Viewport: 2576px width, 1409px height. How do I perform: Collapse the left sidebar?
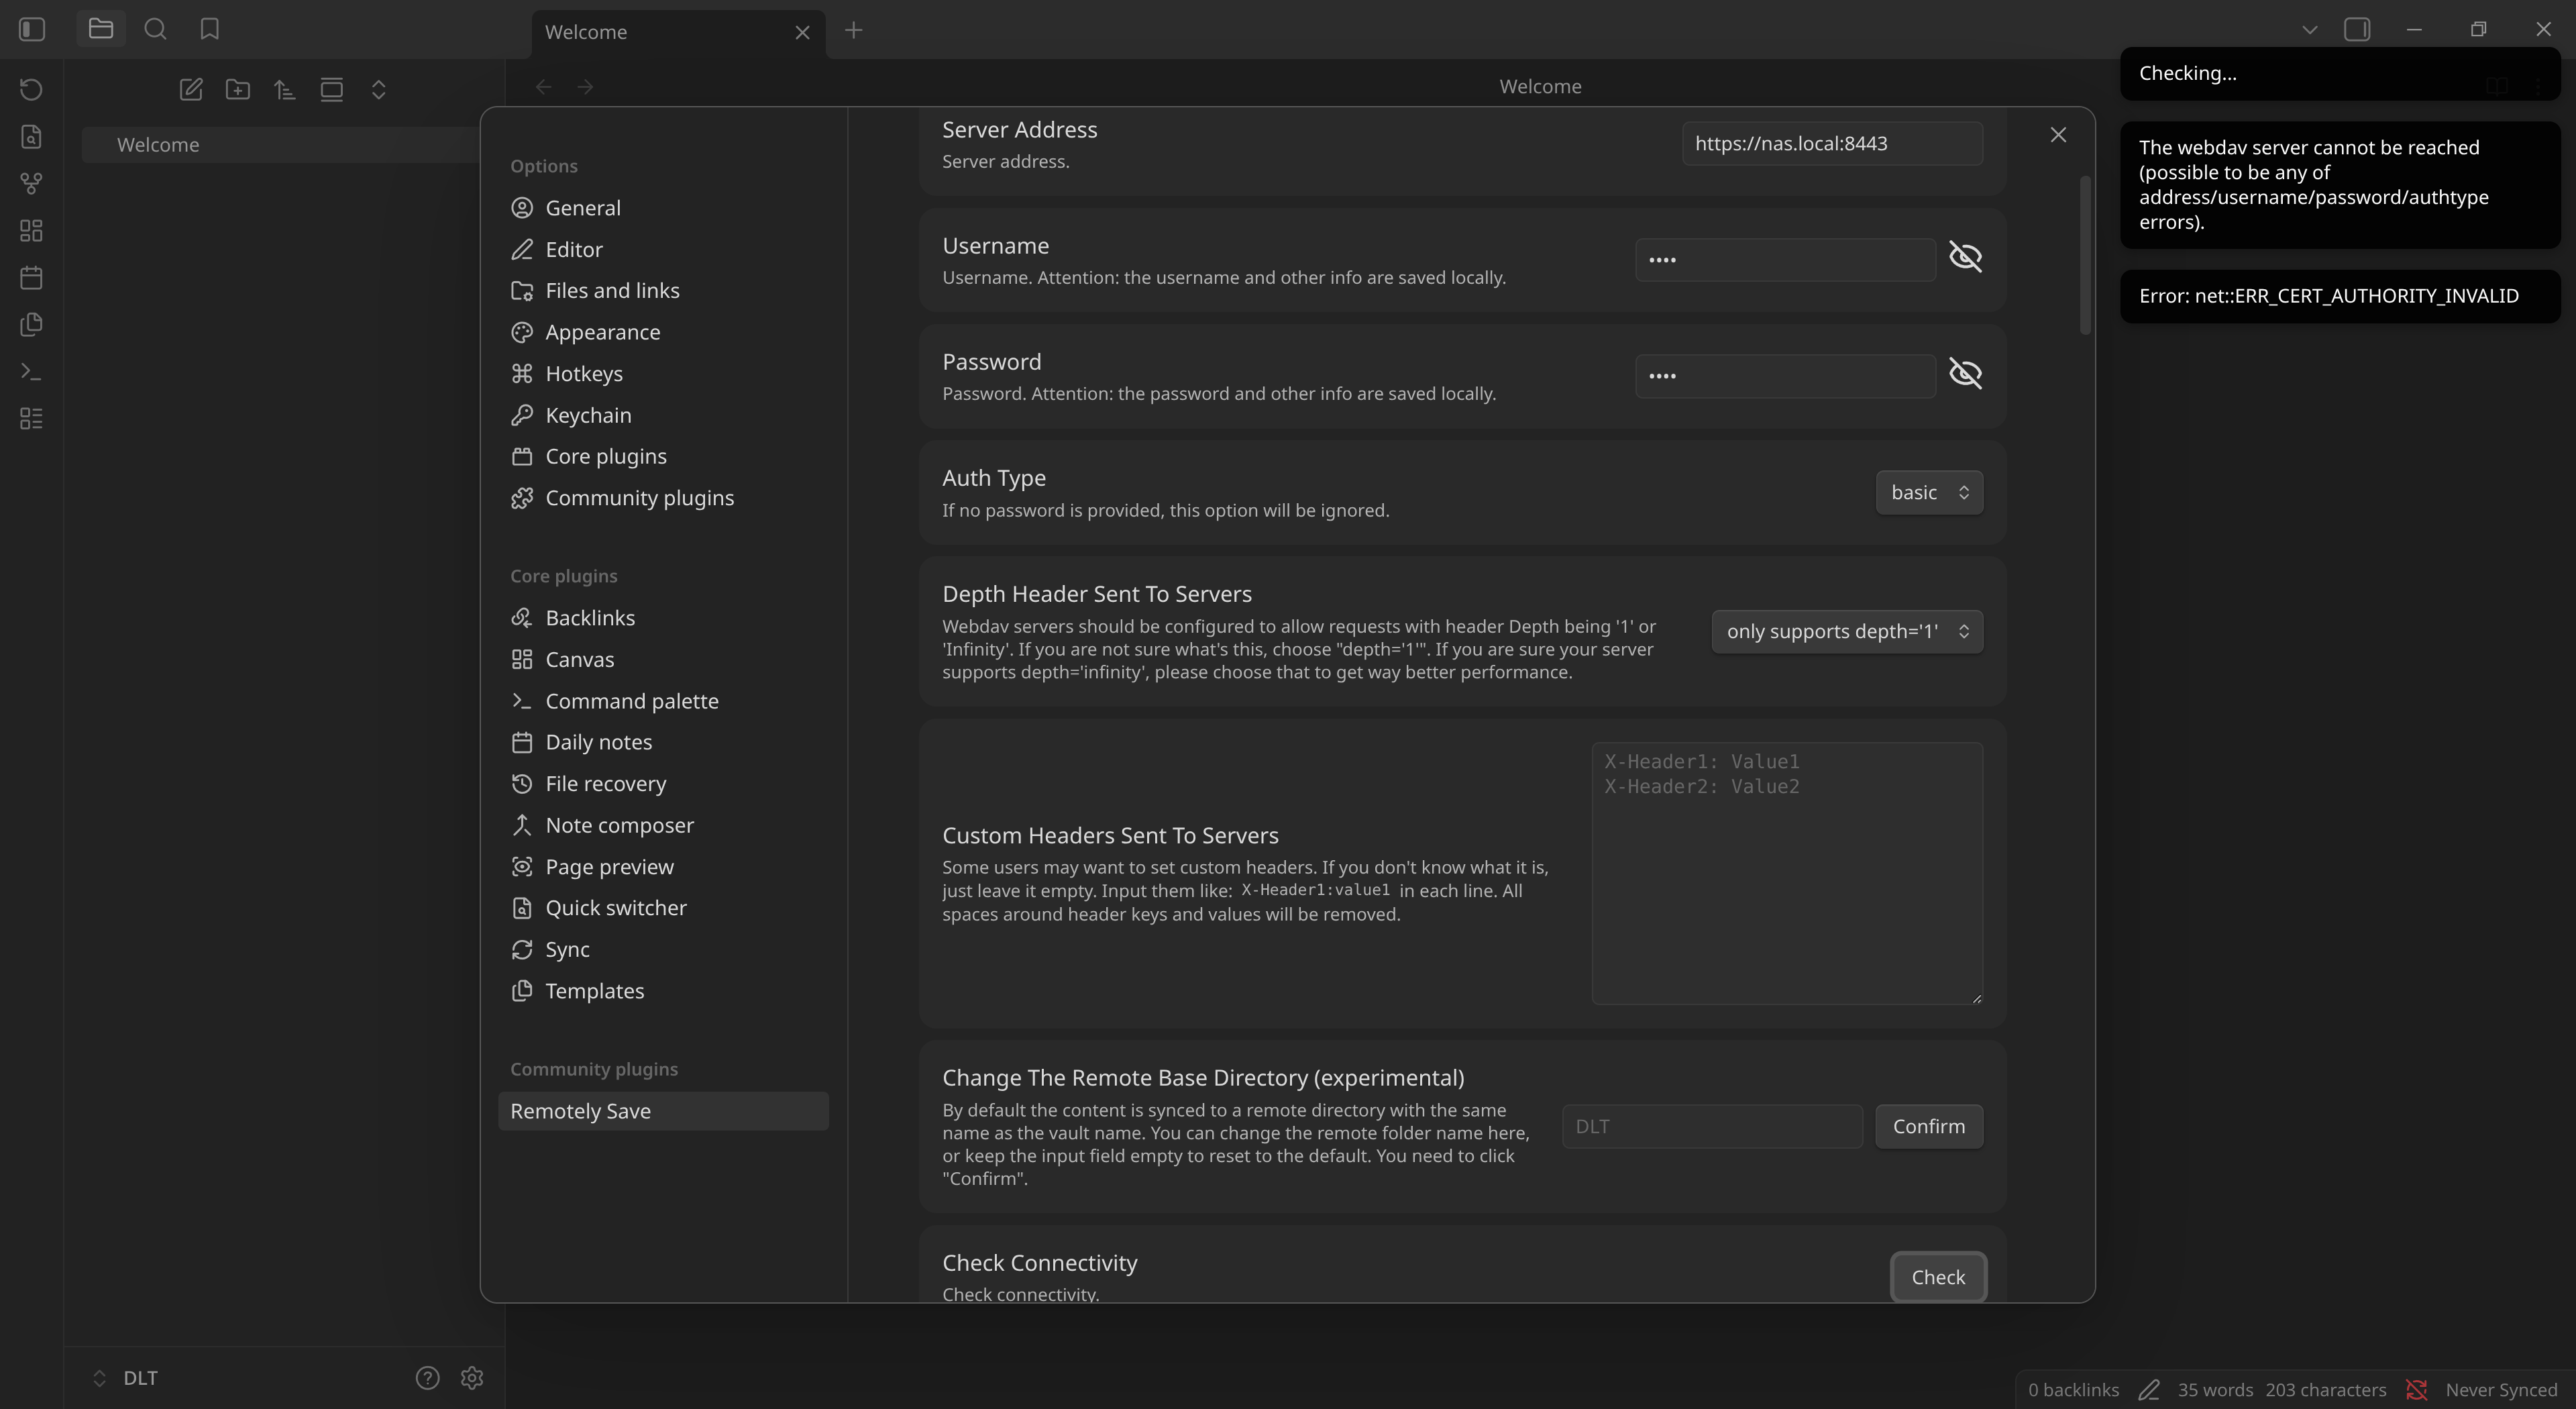tap(31, 29)
